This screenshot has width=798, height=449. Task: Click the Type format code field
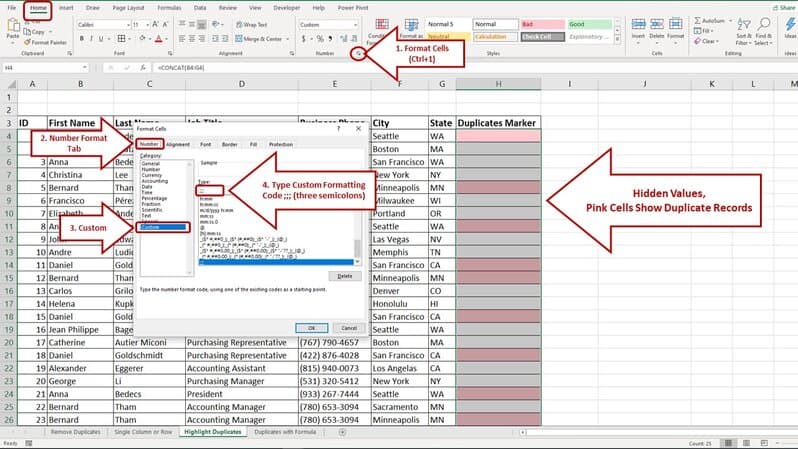click(210, 190)
